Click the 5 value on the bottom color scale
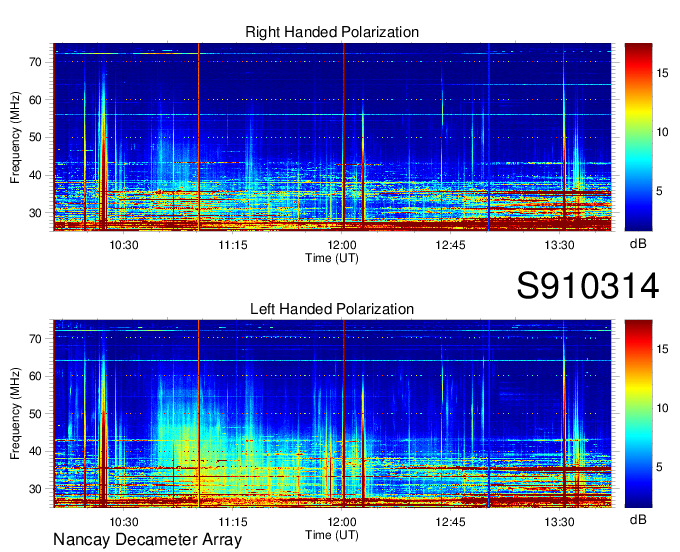The width and height of the screenshot is (680, 552). (x=659, y=467)
